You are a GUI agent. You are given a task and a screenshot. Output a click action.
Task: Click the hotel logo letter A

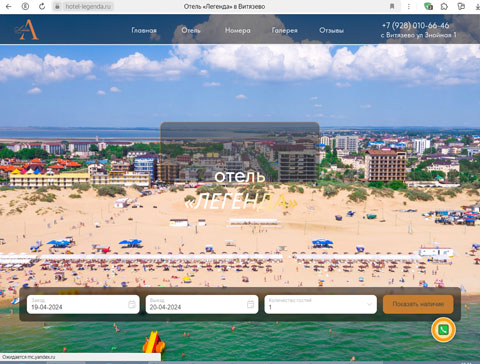point(27,30)
